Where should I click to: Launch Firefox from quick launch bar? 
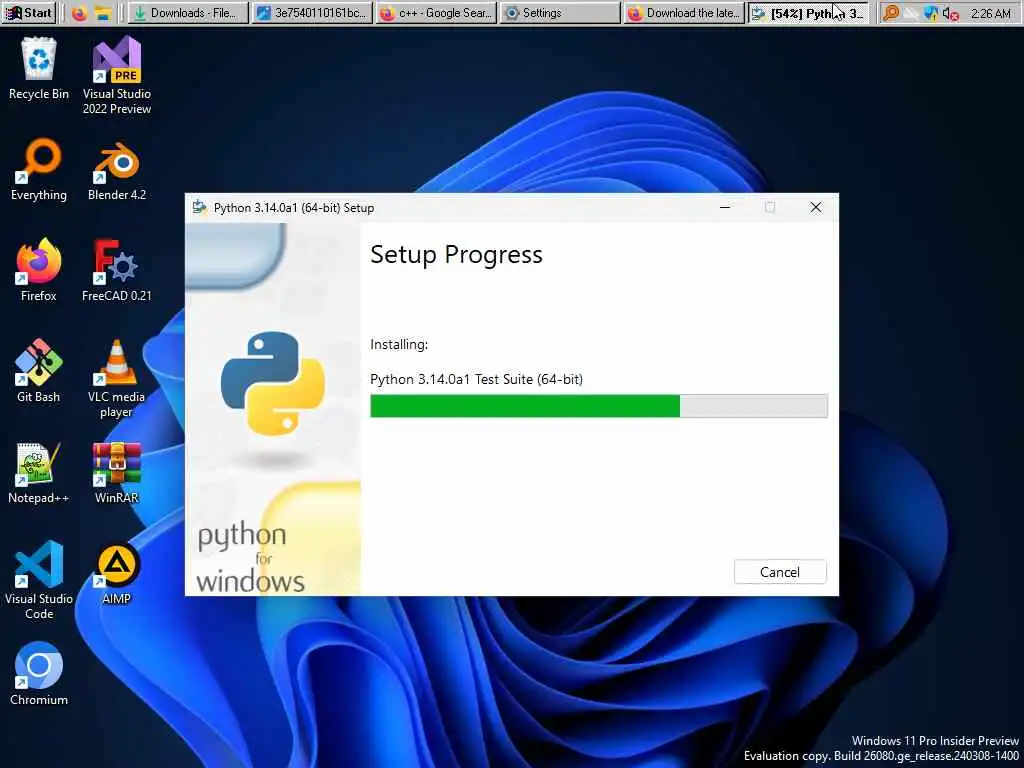[79, 13]
